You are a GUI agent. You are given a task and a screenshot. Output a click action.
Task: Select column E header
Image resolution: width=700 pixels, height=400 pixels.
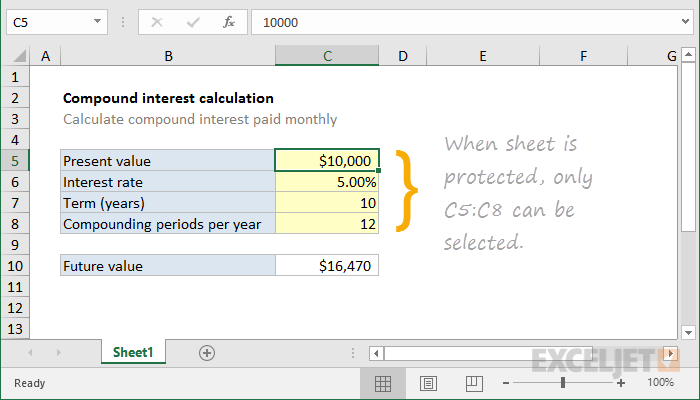tap(483, 56)
